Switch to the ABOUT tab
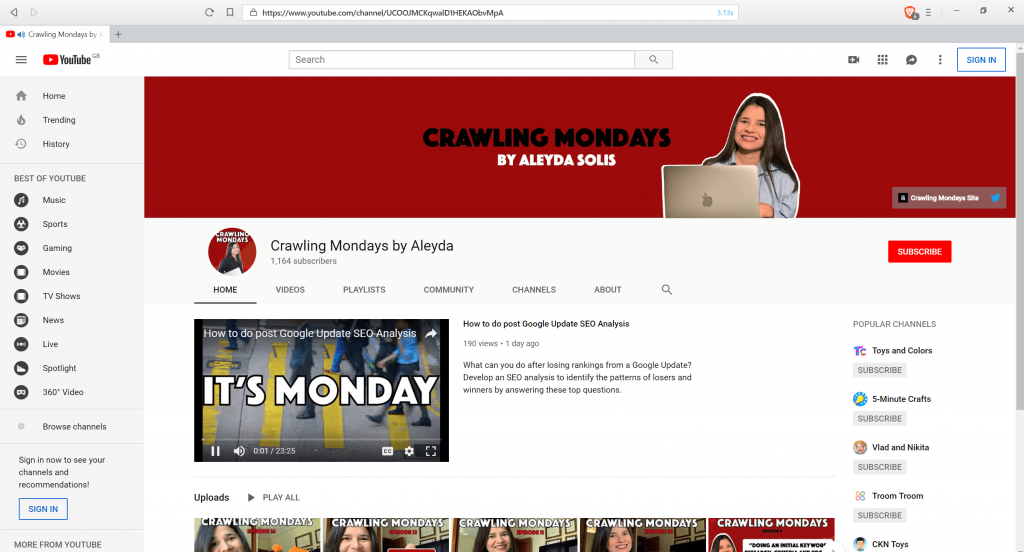 tap(607, 289)
